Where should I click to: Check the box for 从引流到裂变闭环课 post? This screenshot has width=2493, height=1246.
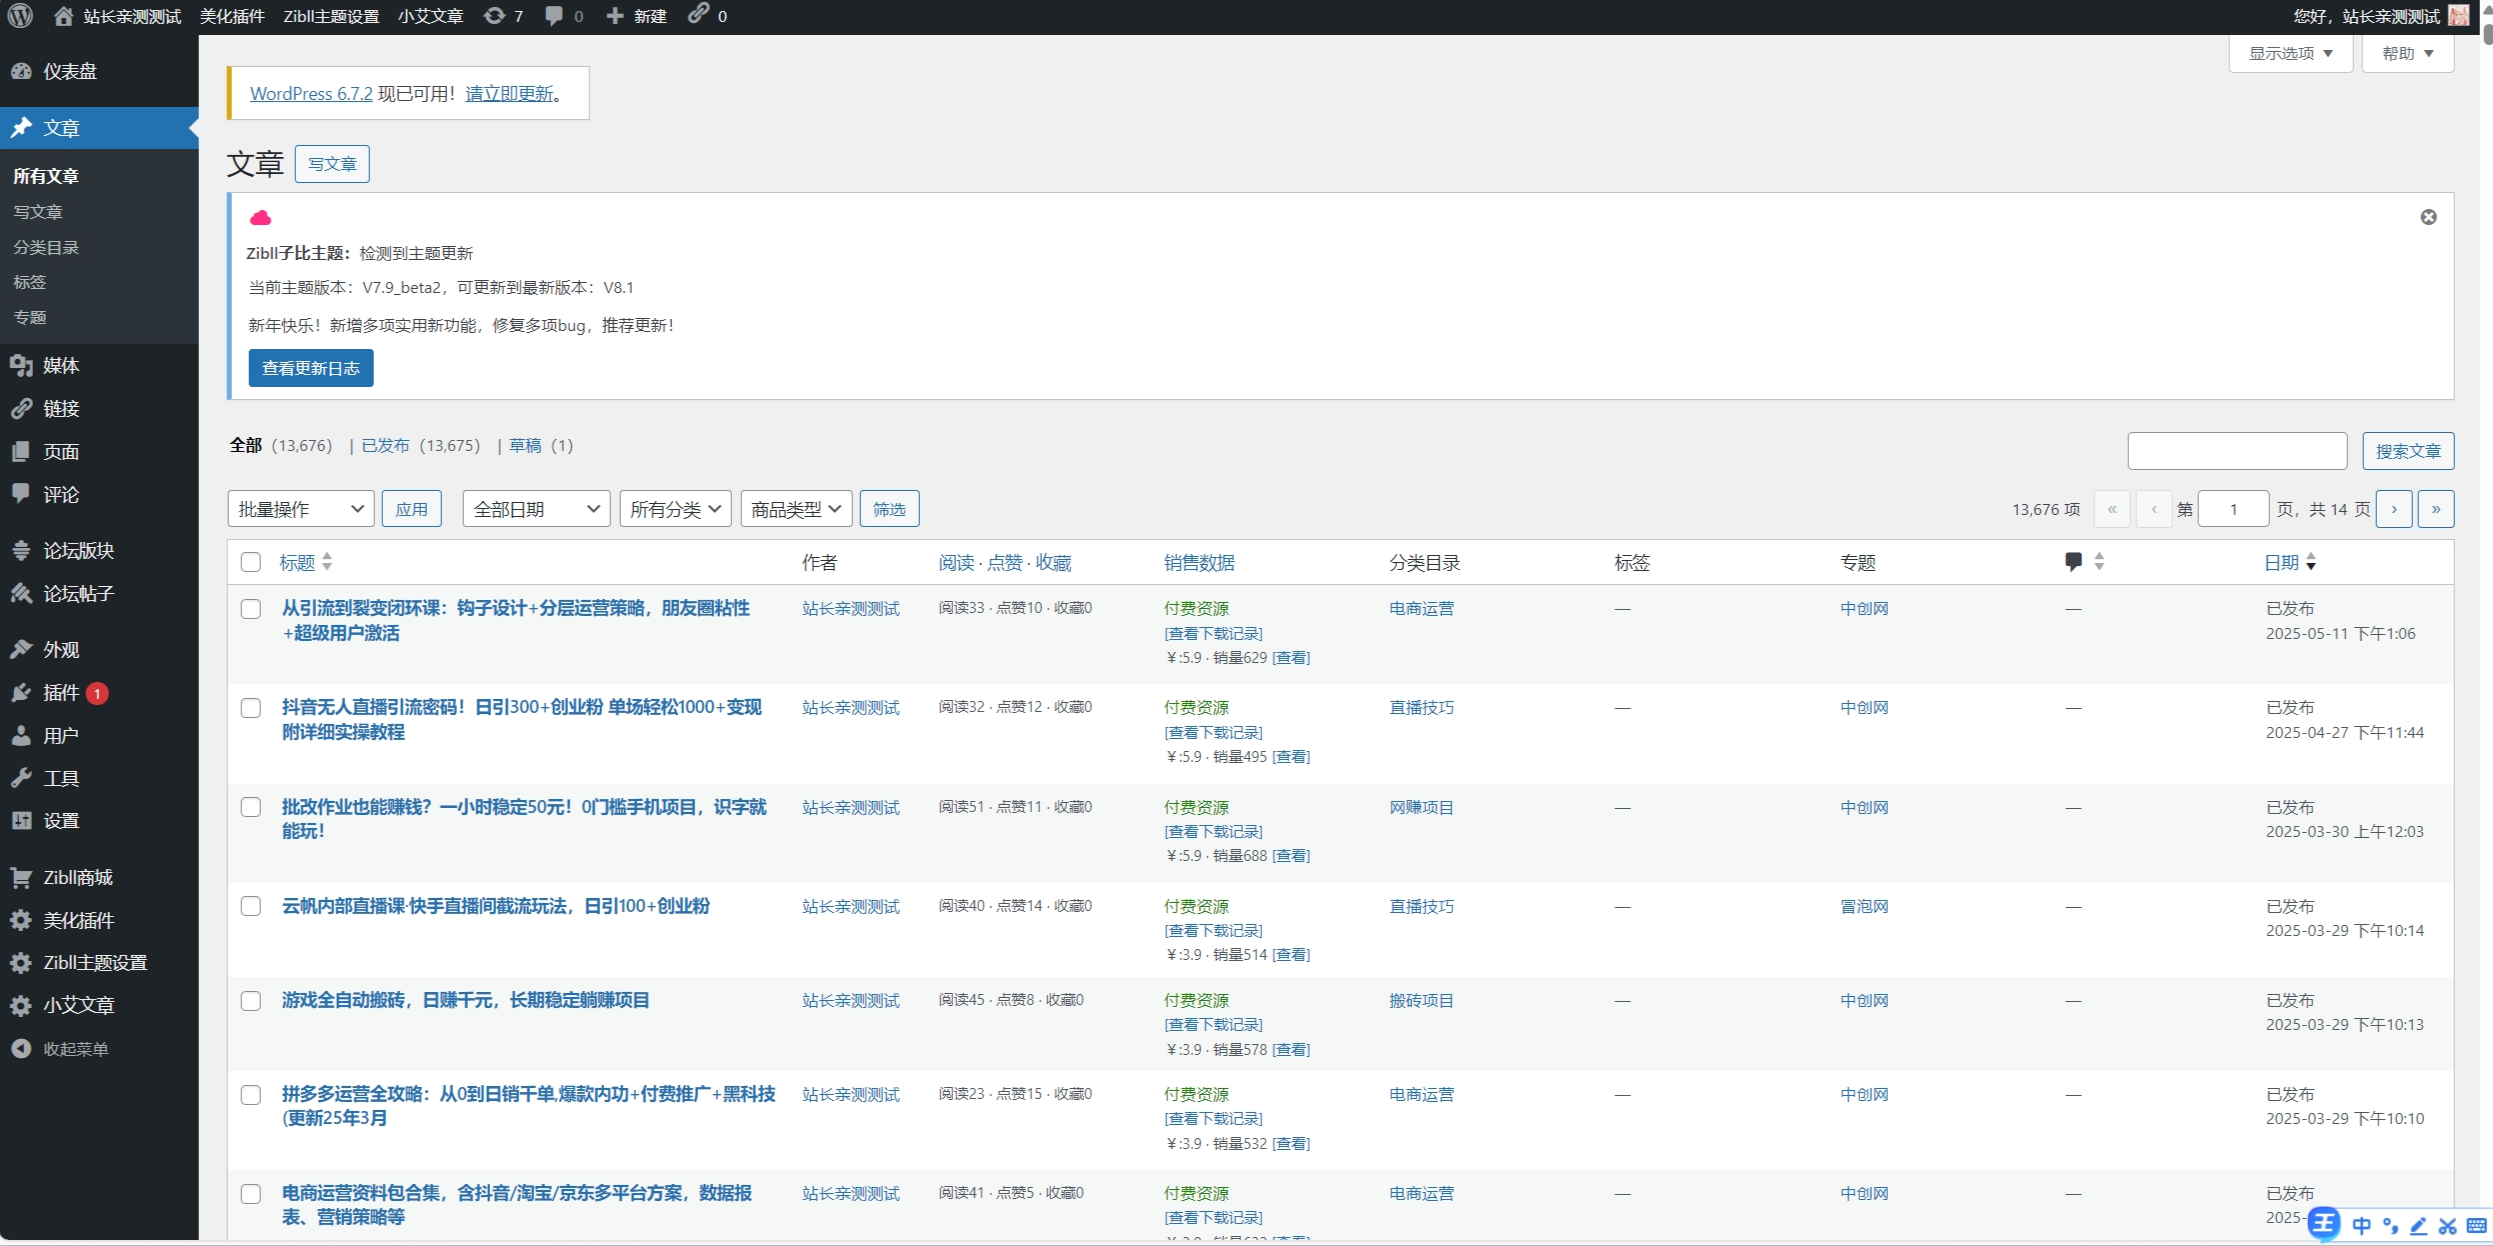[251, 609]
